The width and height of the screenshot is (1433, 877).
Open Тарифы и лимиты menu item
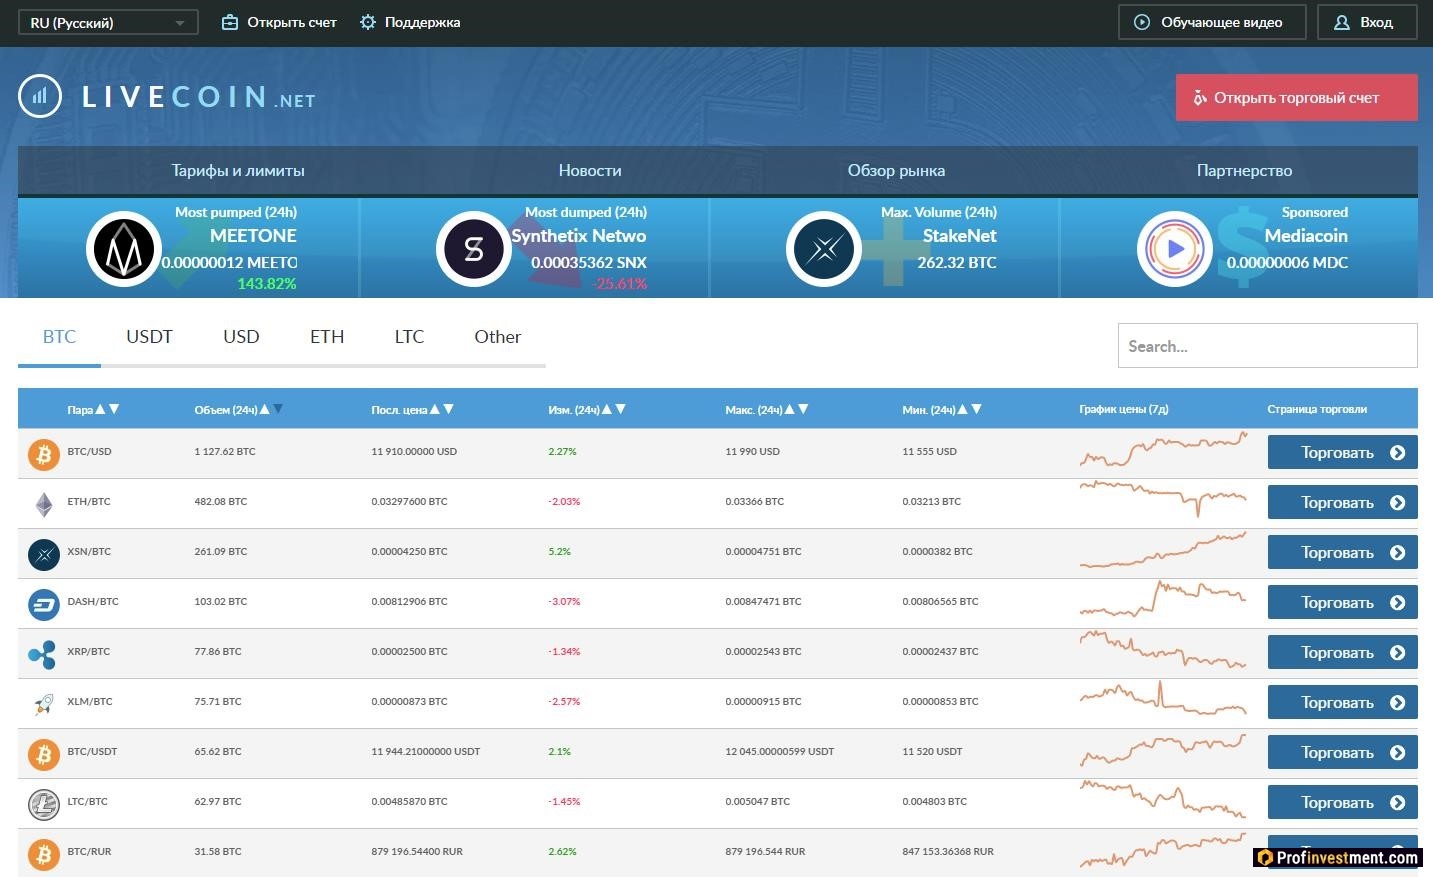[238, 170]
